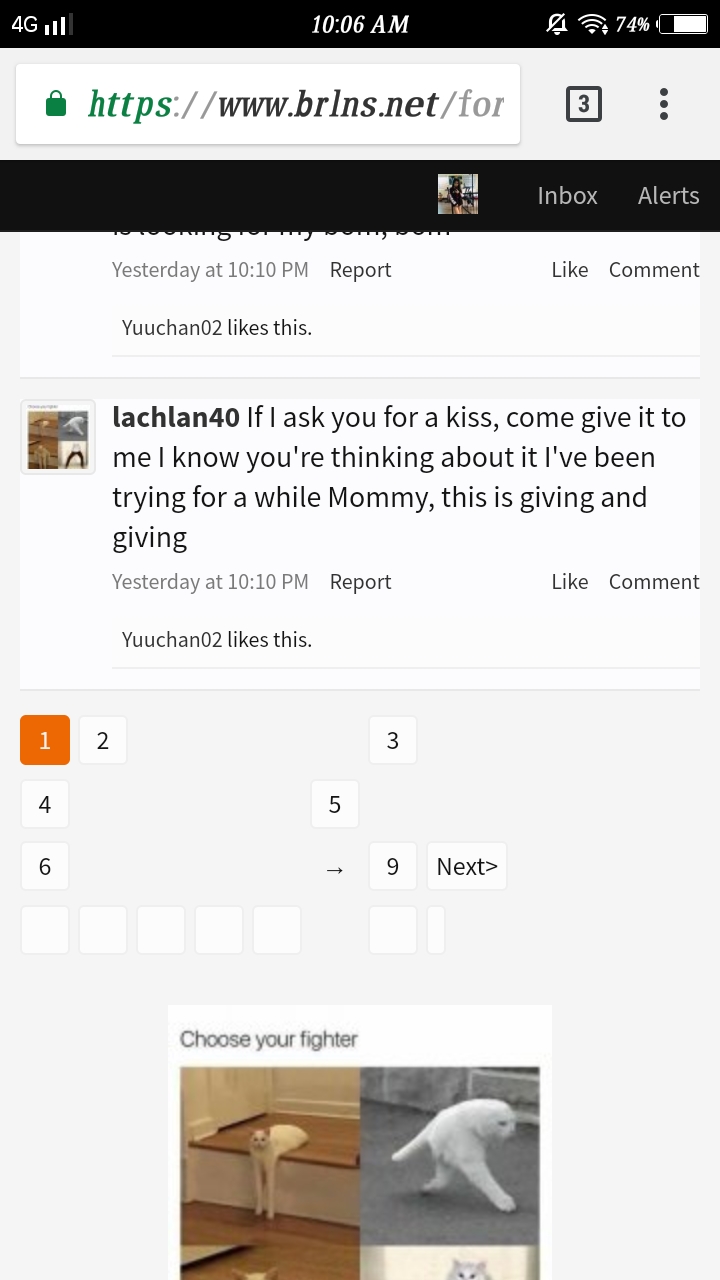Like lachlan40's kiss message
This screenshot has height=1280, width=720.
tap(570, 582)
